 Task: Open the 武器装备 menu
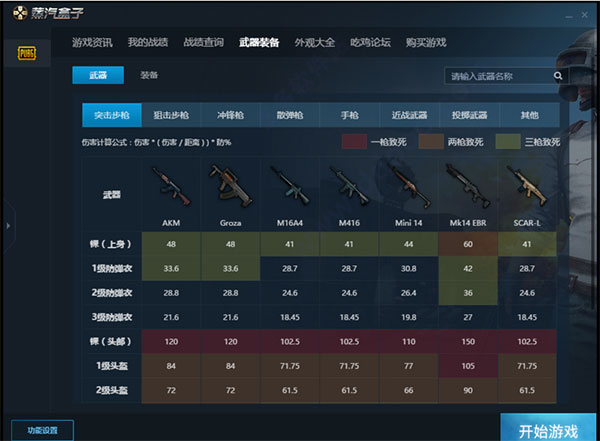click(x=259, y=42)
